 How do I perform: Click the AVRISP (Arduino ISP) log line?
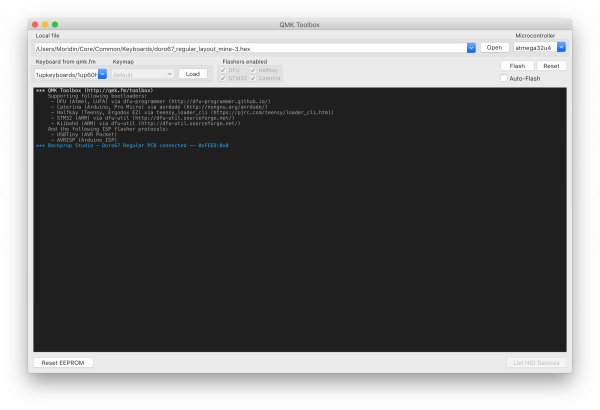[x=83, y=140]
